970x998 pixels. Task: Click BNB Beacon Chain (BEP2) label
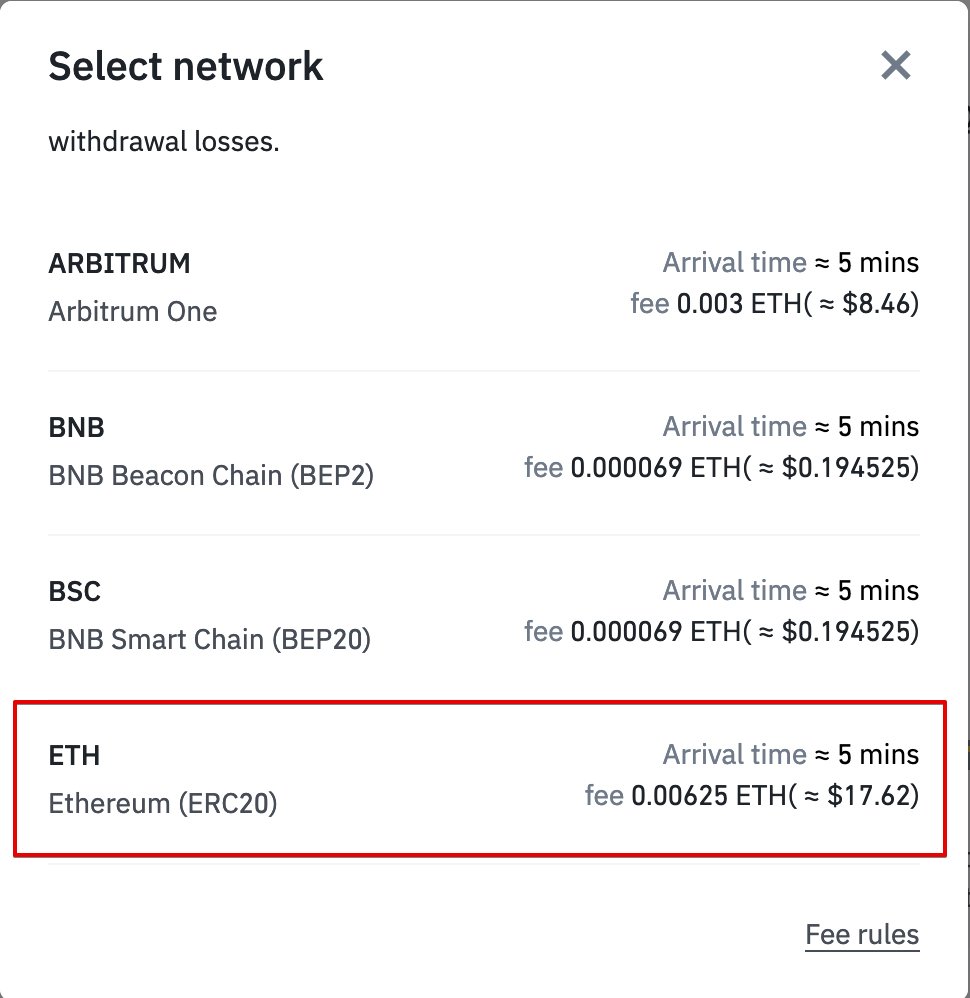210,475
